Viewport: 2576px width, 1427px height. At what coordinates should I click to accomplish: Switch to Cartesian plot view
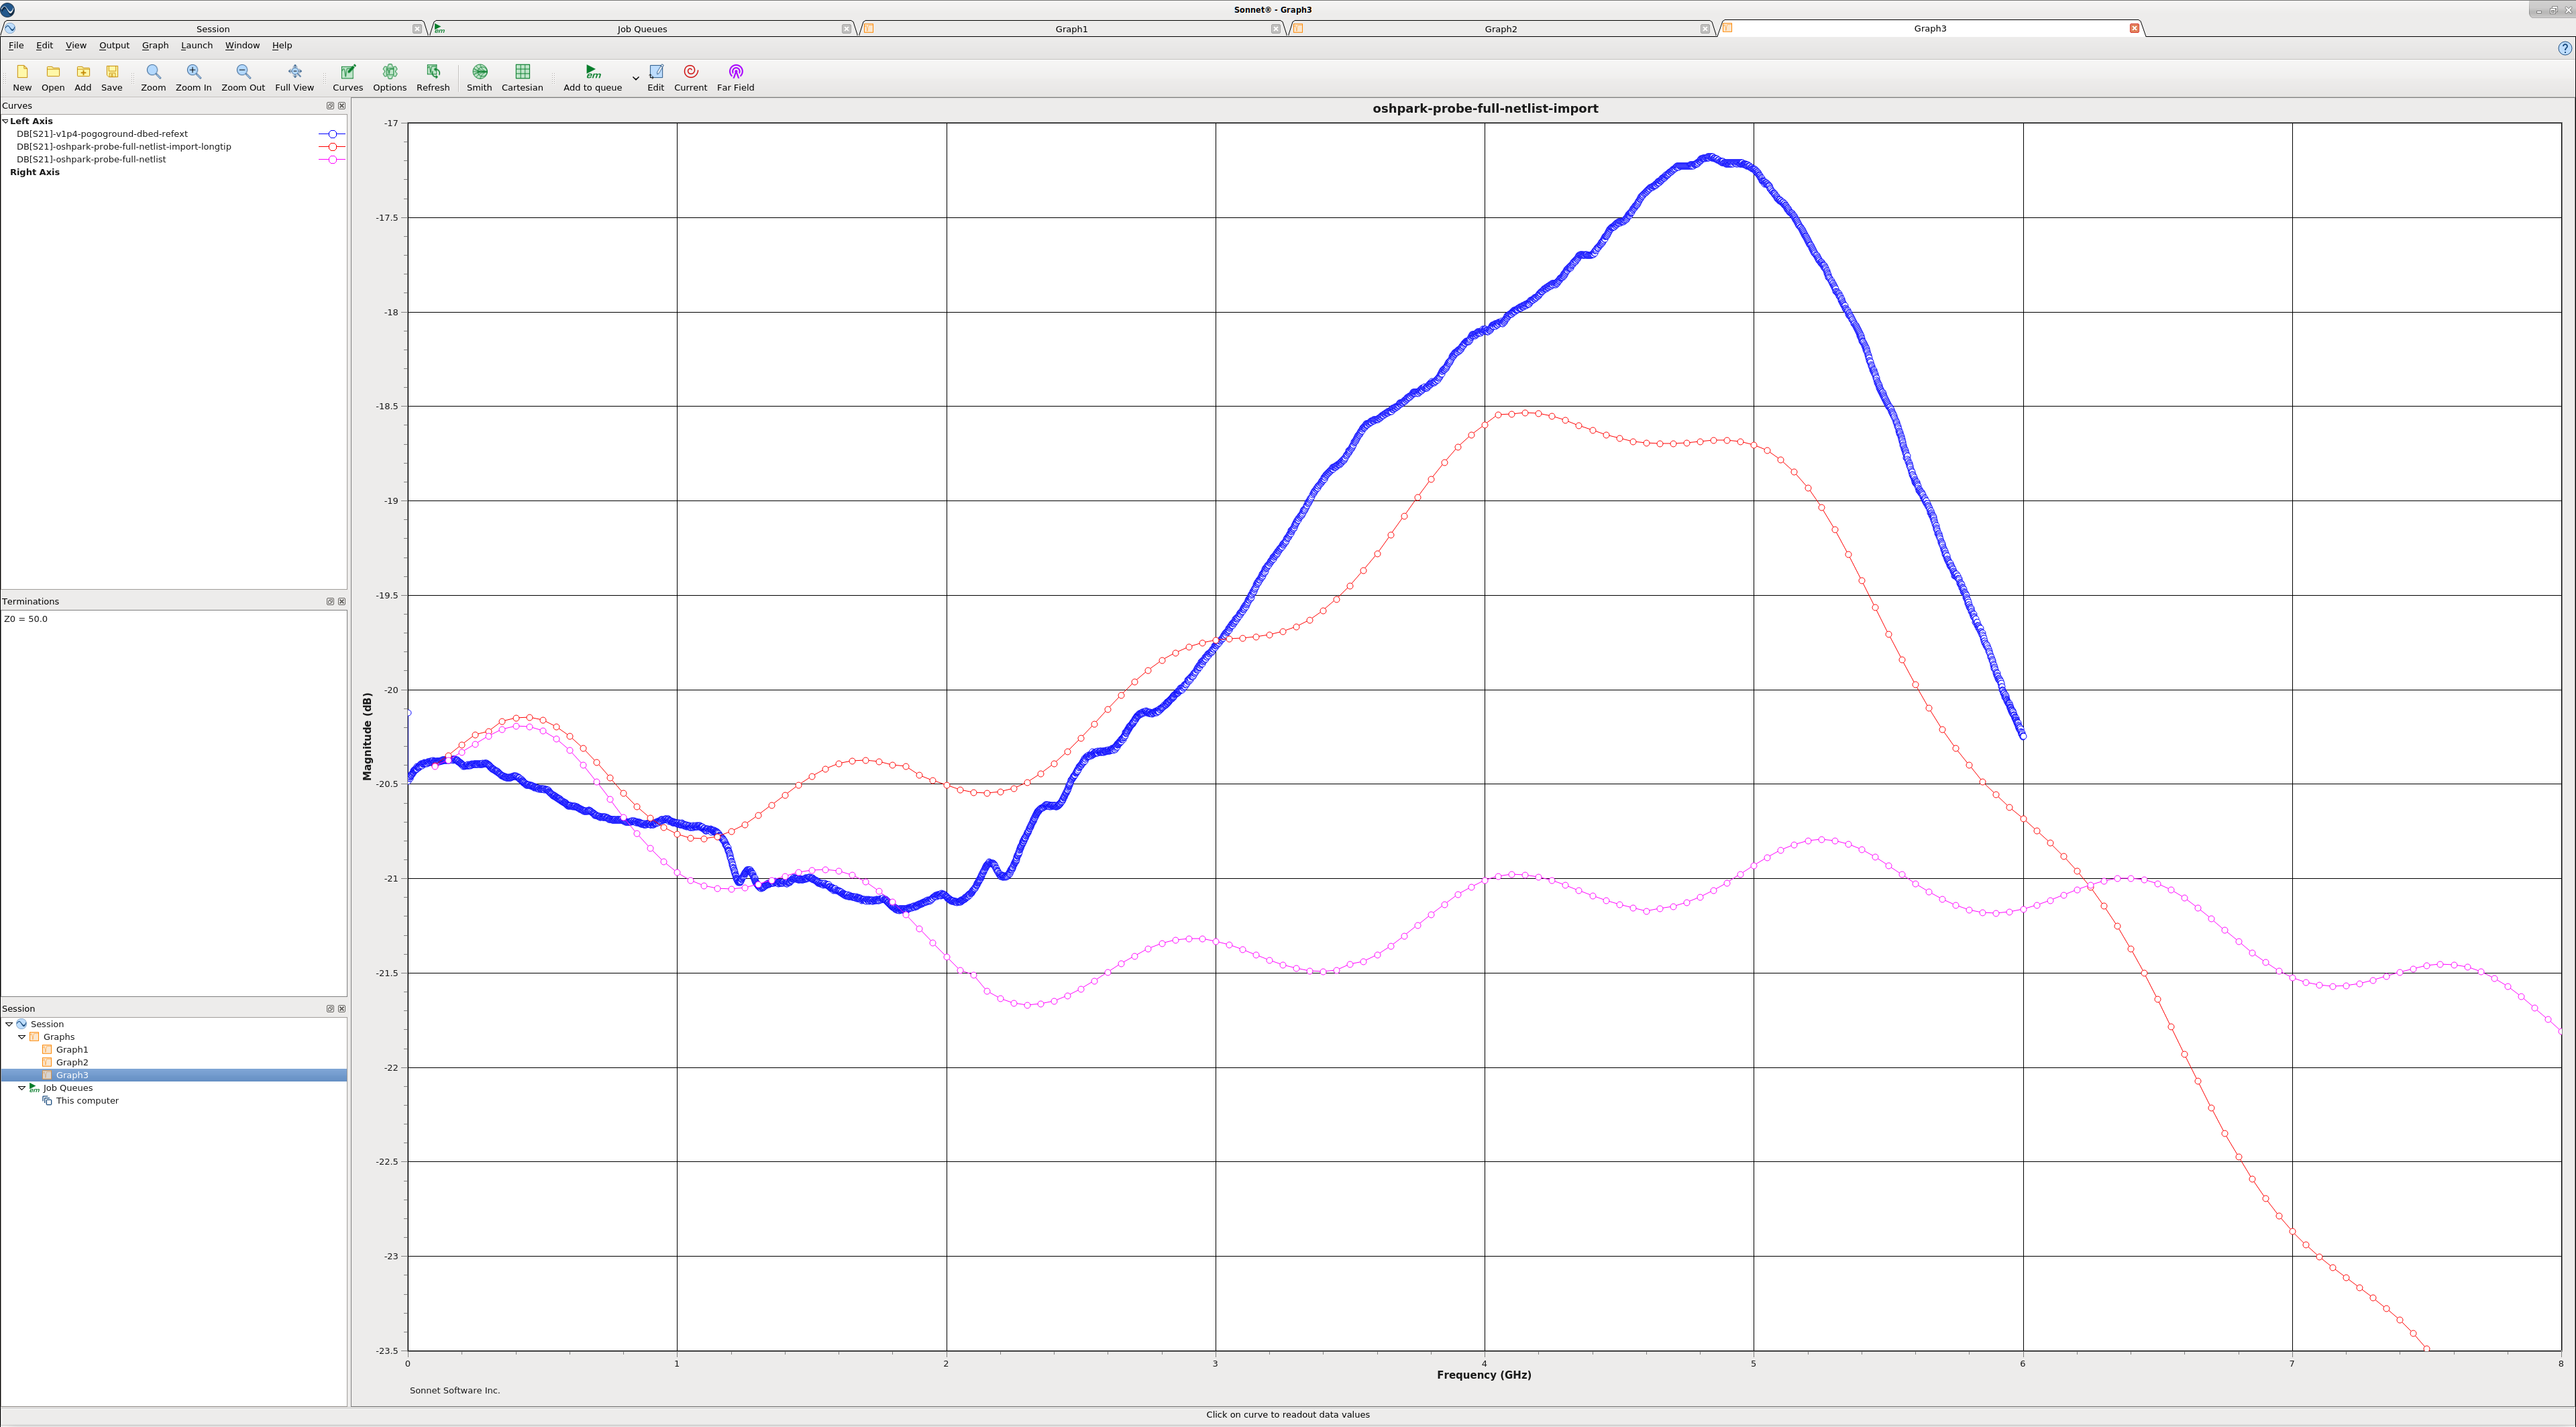click(x=522, y=72)
